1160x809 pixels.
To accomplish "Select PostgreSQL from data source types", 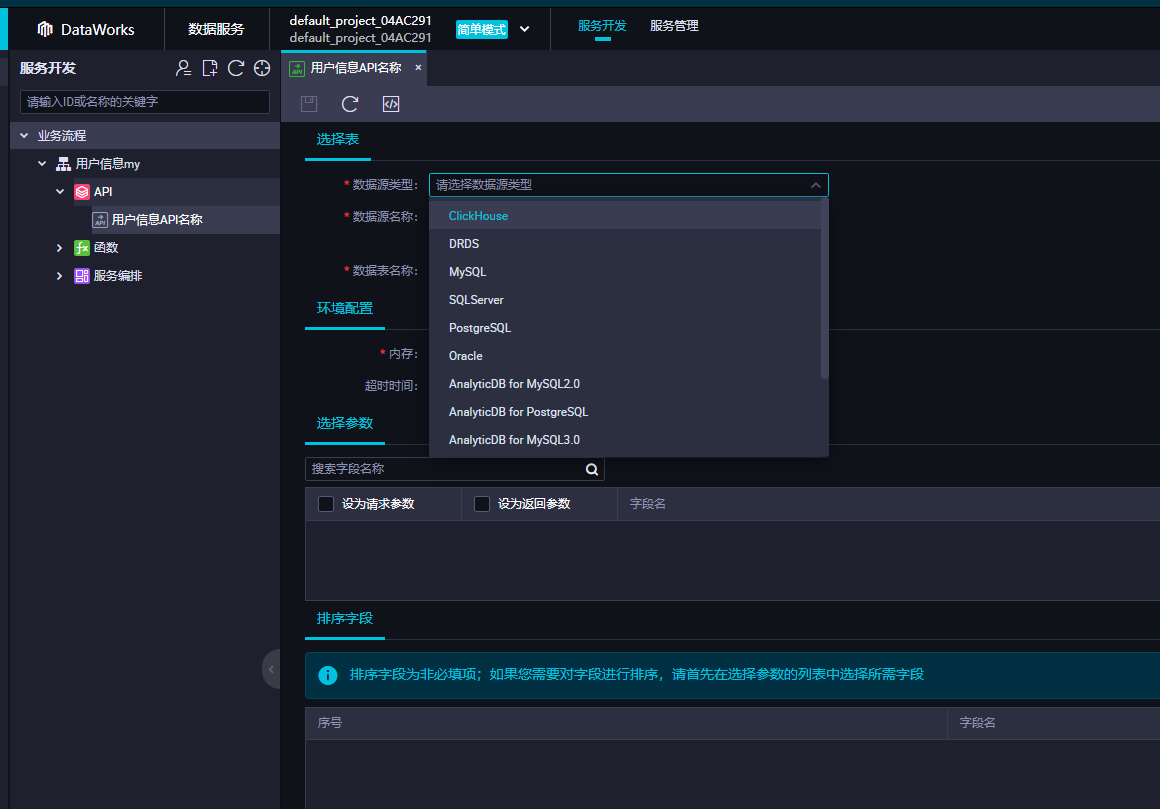I will (x=625, y=328).
